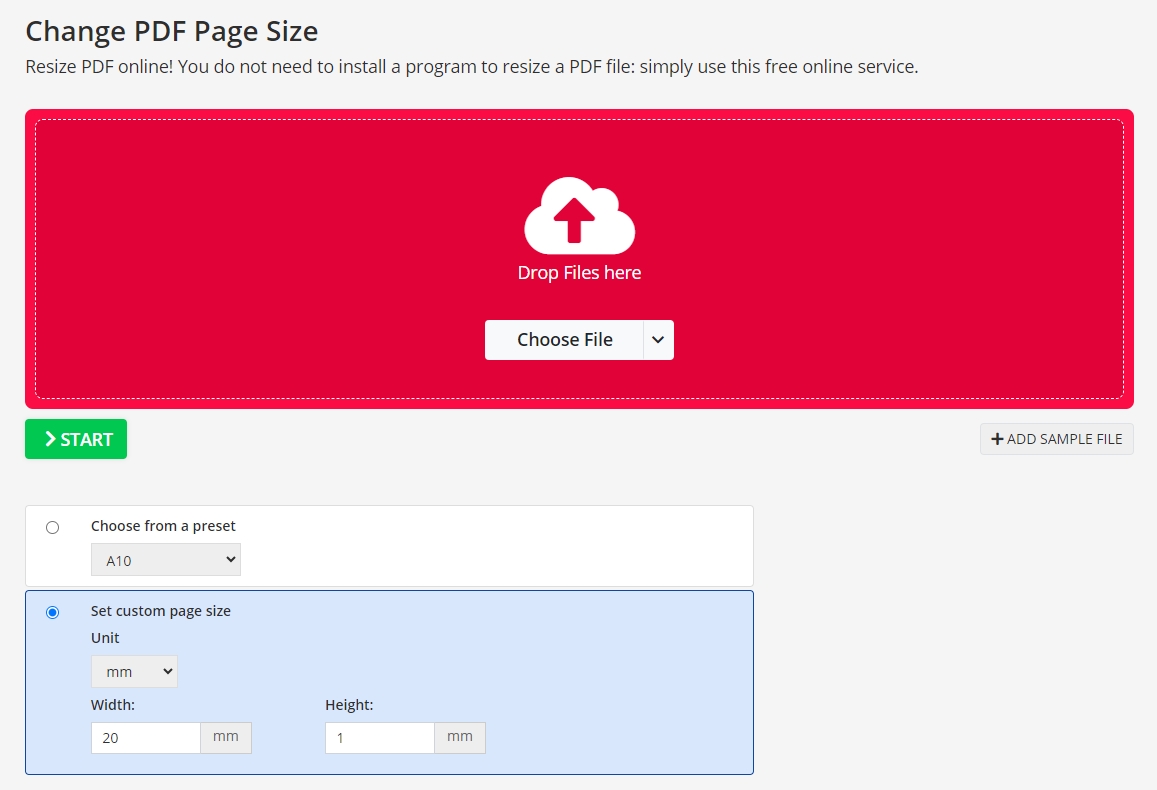This screenshot has width=1157, height=790.
Task: Click the Drop Files here label
Action: (578, 271)
